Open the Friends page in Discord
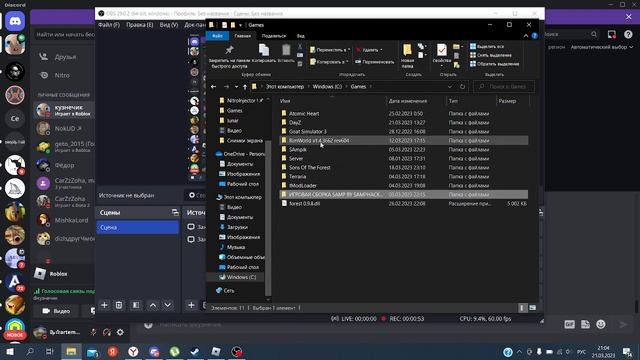The image size is (640, 360). click(64, 57)
